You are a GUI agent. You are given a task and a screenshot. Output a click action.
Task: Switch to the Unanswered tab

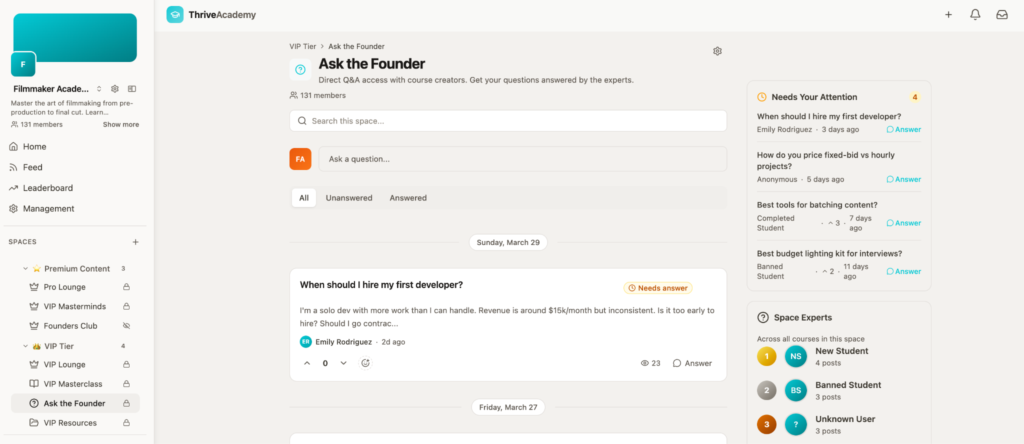pyautogui.click(x=349, y=198)
